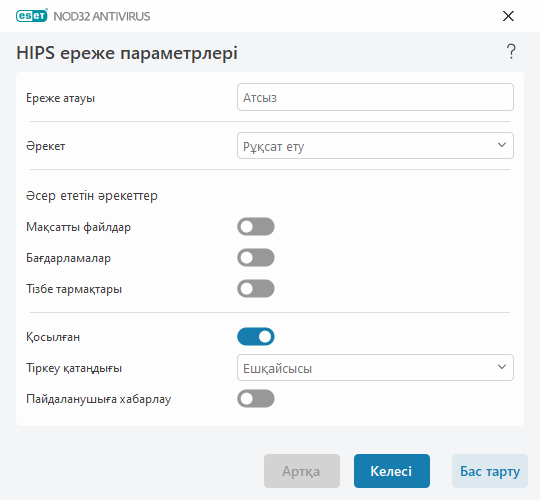The image size is (540, 500).
Task: Enable the Бағдарламалар switch
Action: [256, 258]
